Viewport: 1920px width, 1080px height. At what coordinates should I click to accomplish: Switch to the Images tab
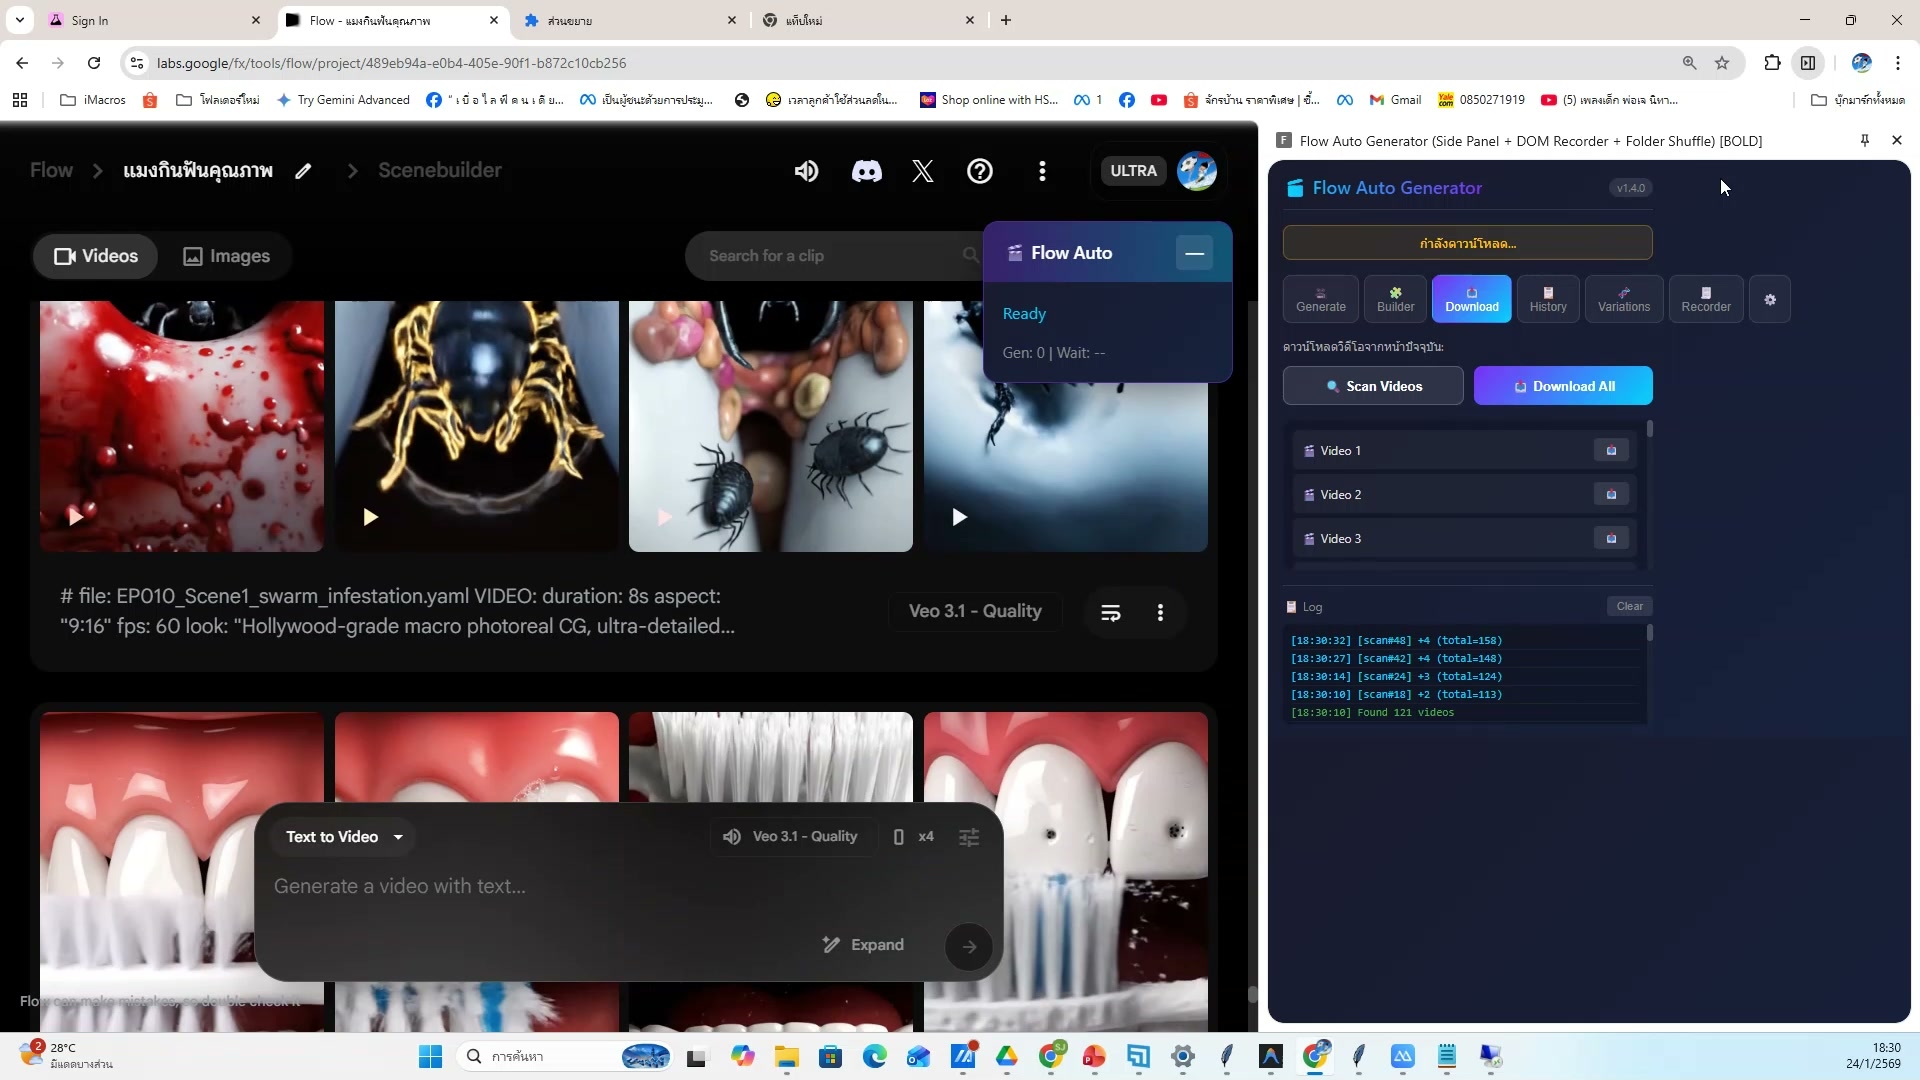point(226,256)
